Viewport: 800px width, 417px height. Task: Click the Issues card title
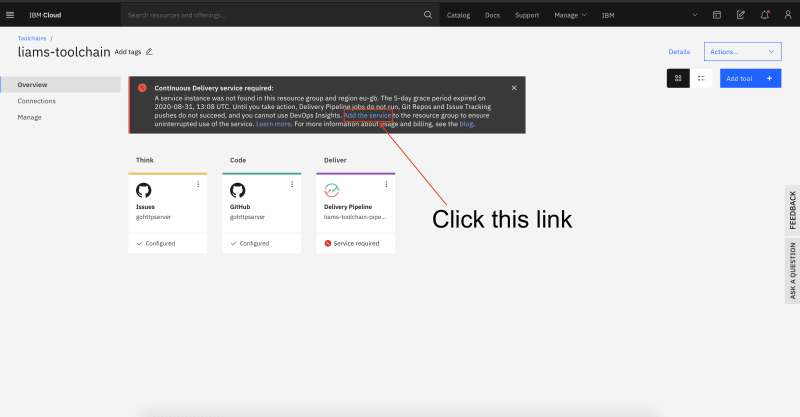click(x=145, y=207)
